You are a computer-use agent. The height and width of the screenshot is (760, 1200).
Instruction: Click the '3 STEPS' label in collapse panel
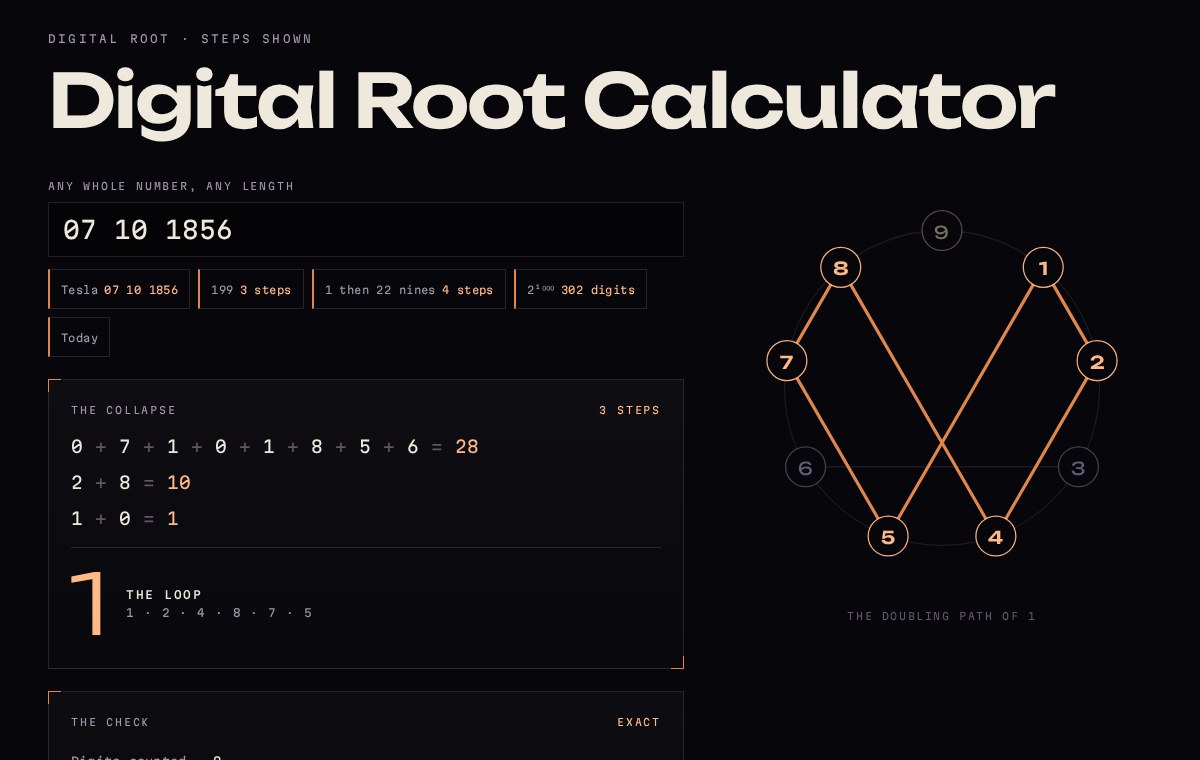coord(630,410)
